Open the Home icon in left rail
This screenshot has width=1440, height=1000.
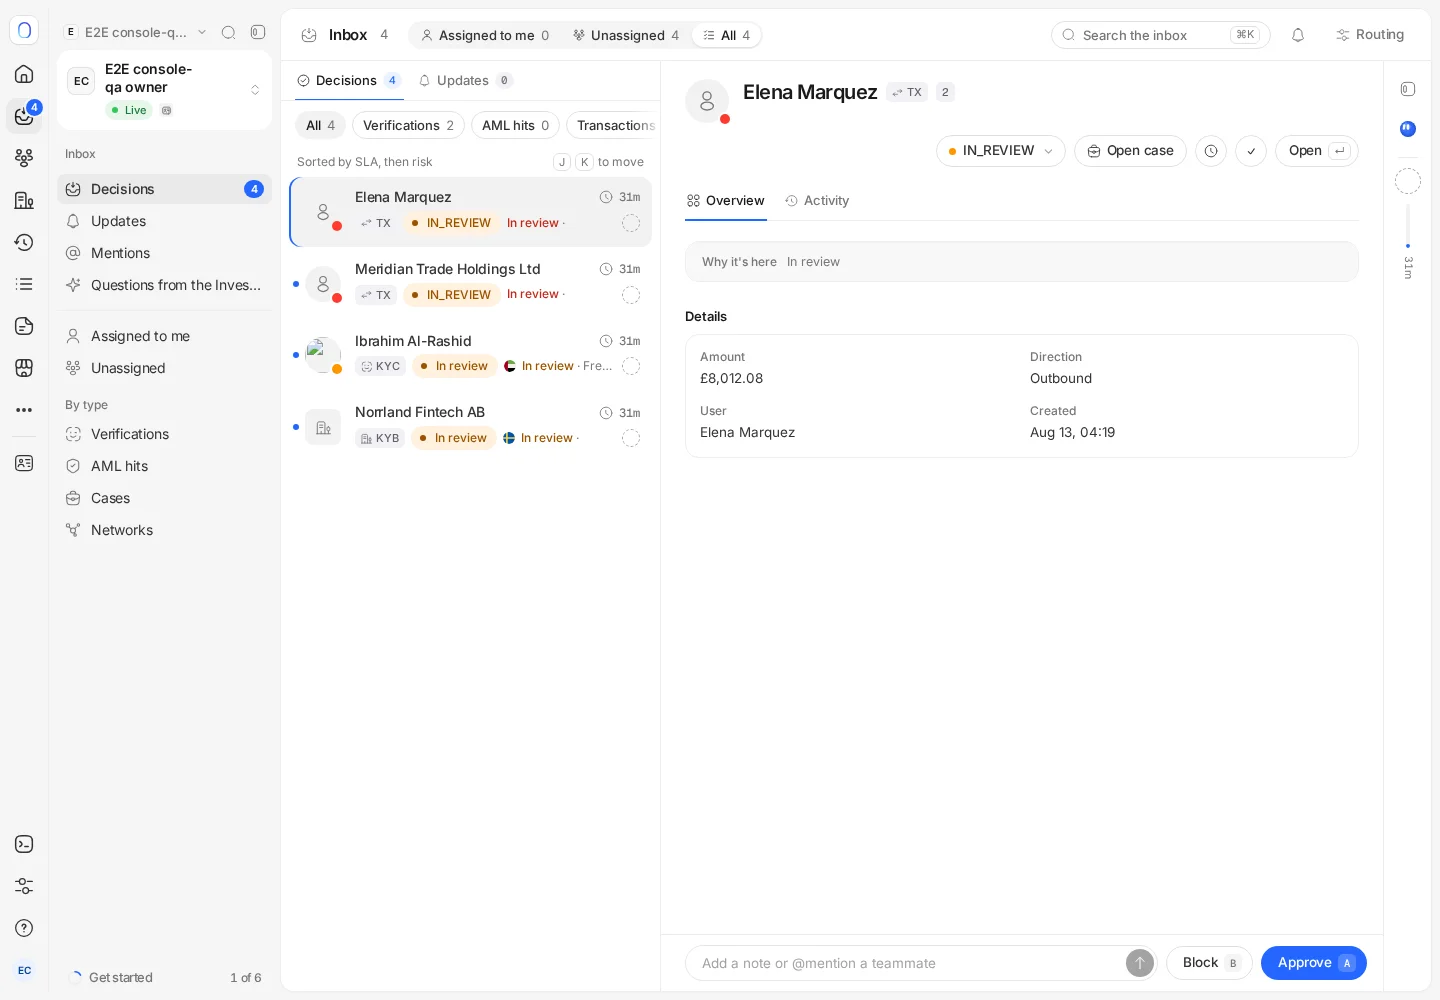[x=24, y=74]
